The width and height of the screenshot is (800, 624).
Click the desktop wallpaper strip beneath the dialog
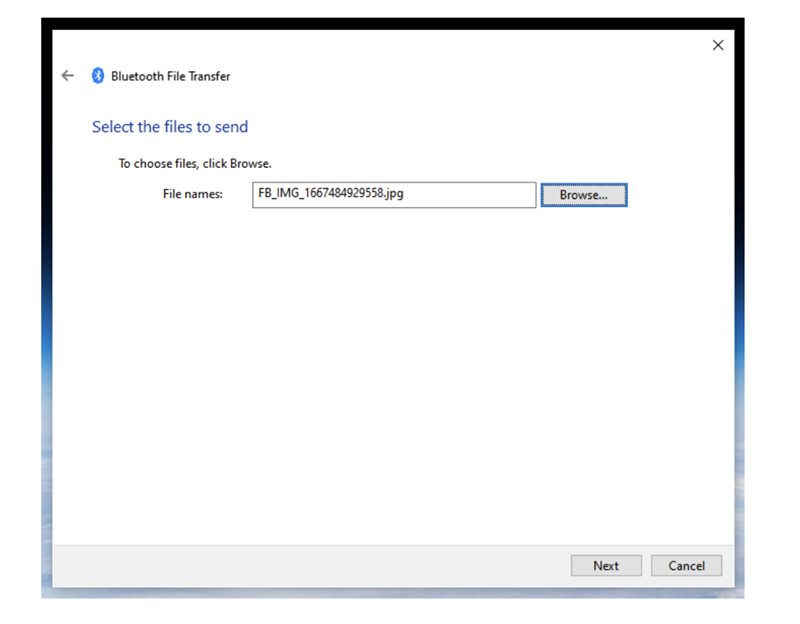point(390,593)
